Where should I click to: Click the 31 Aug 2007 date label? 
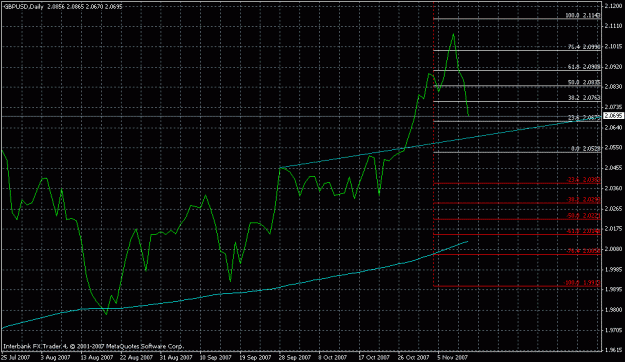(x=176, y=357)
